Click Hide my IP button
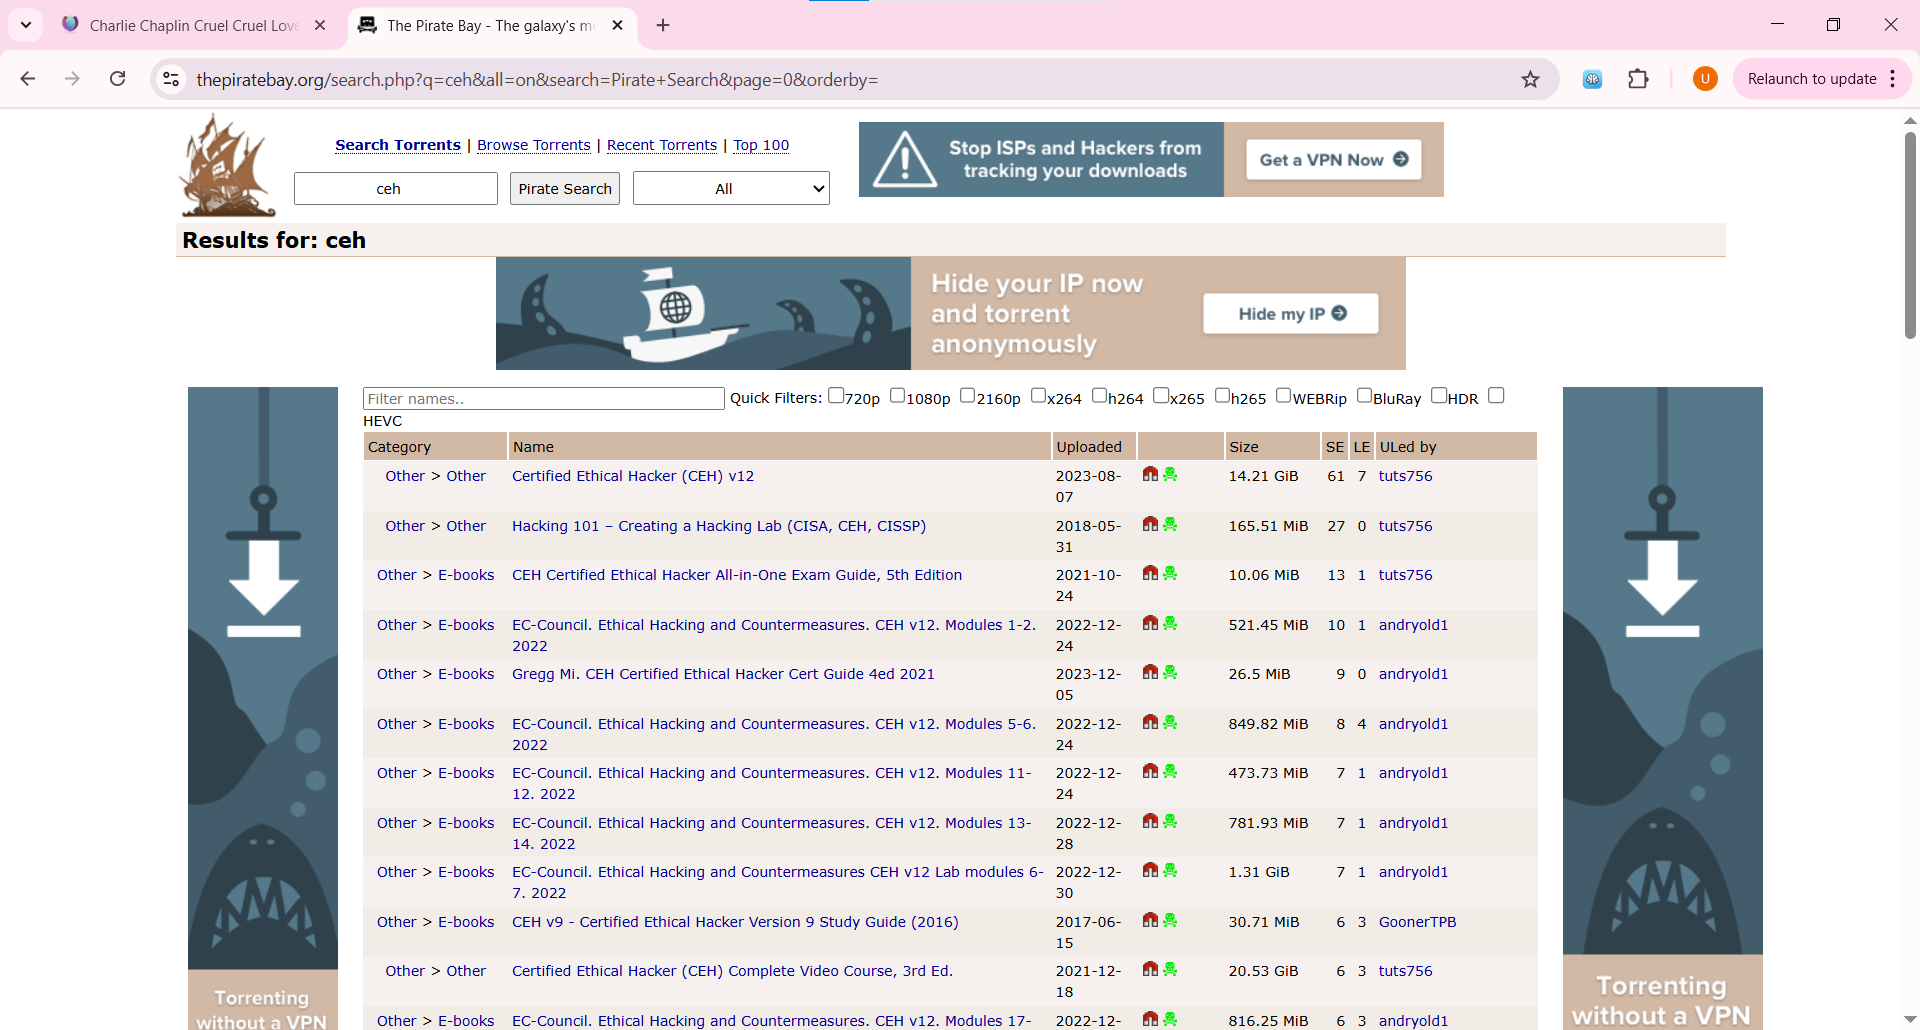The height and width of the screenshot is (1030, 1920). (x=1291, y=313)
